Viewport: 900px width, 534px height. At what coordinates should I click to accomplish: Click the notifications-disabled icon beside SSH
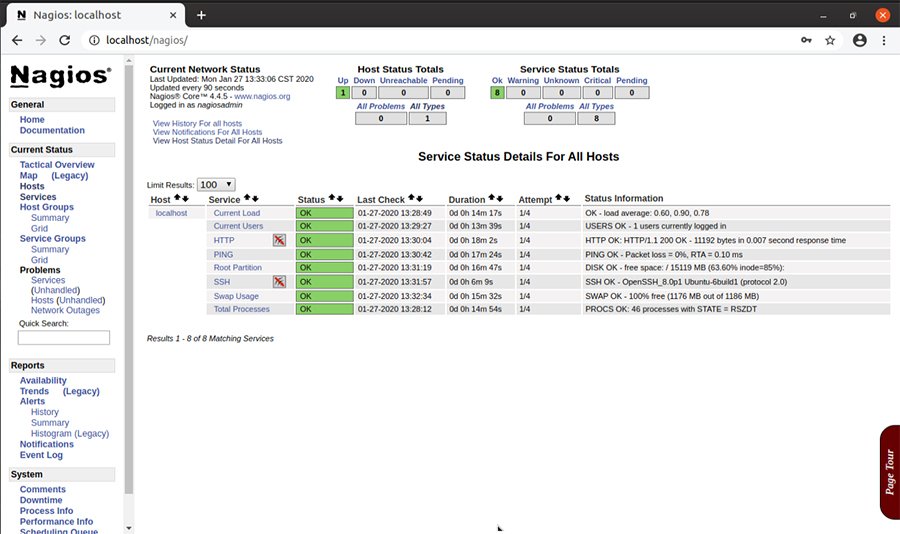coord(279,282)
